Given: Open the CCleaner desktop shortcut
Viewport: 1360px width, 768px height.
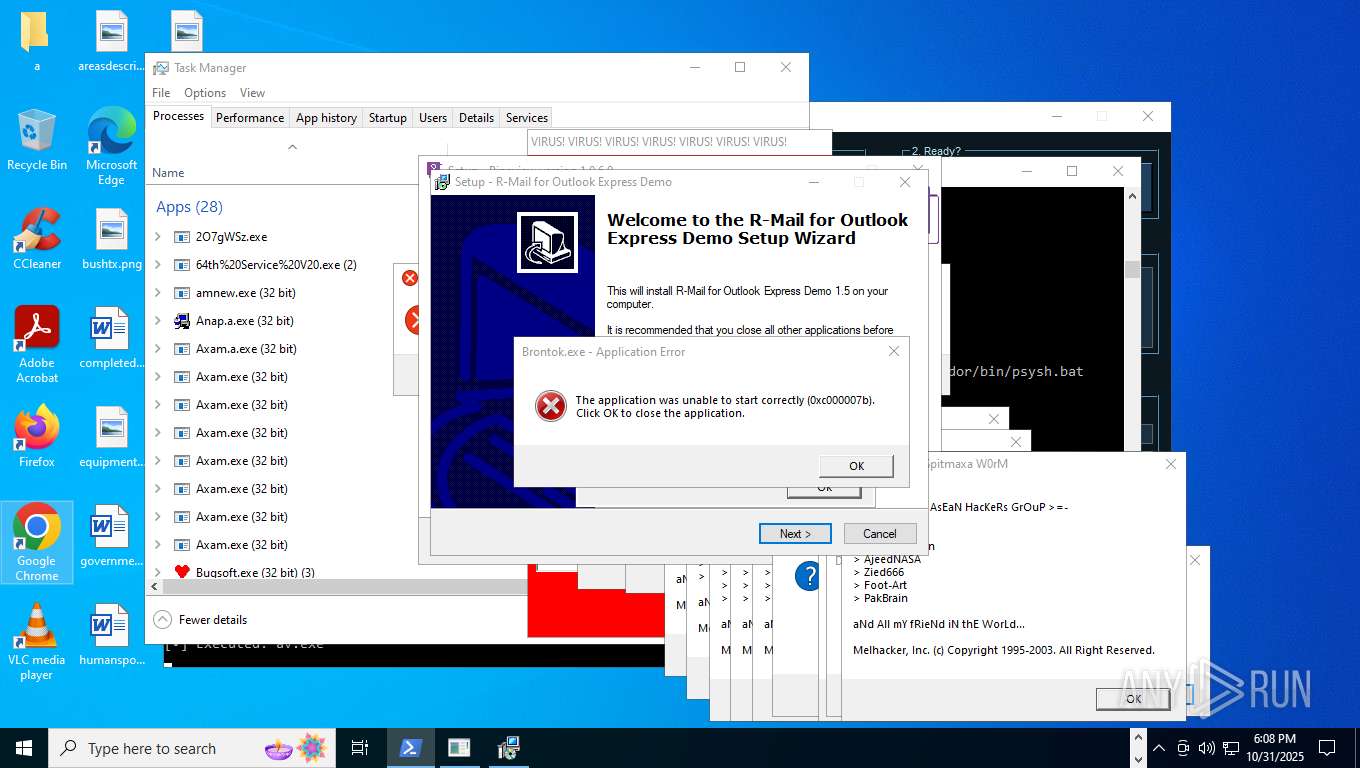Looking at the screenshot, I should point(36,239).
